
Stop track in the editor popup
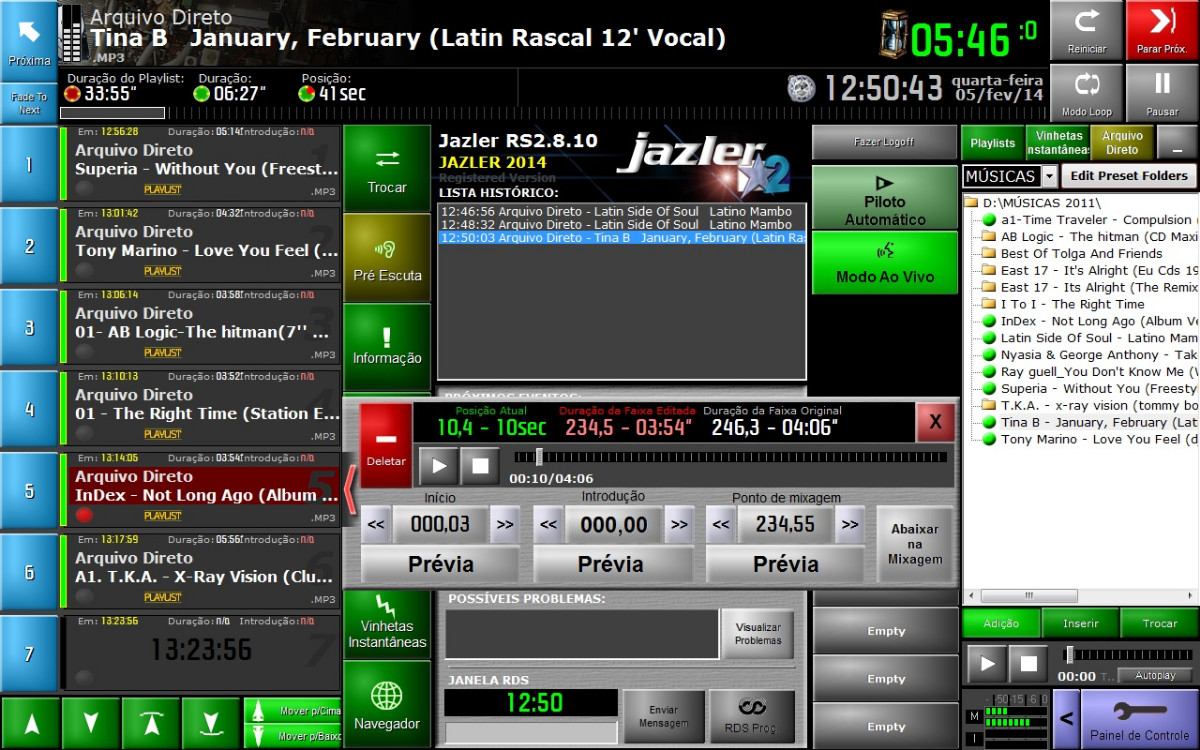point(480,466)
